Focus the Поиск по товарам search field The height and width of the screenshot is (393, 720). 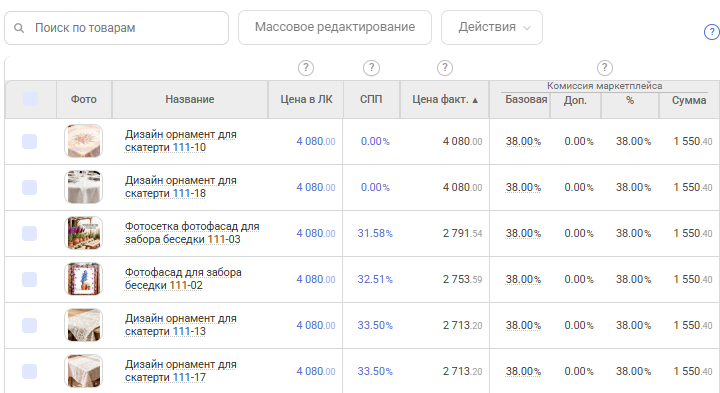[x=117, y=28]
